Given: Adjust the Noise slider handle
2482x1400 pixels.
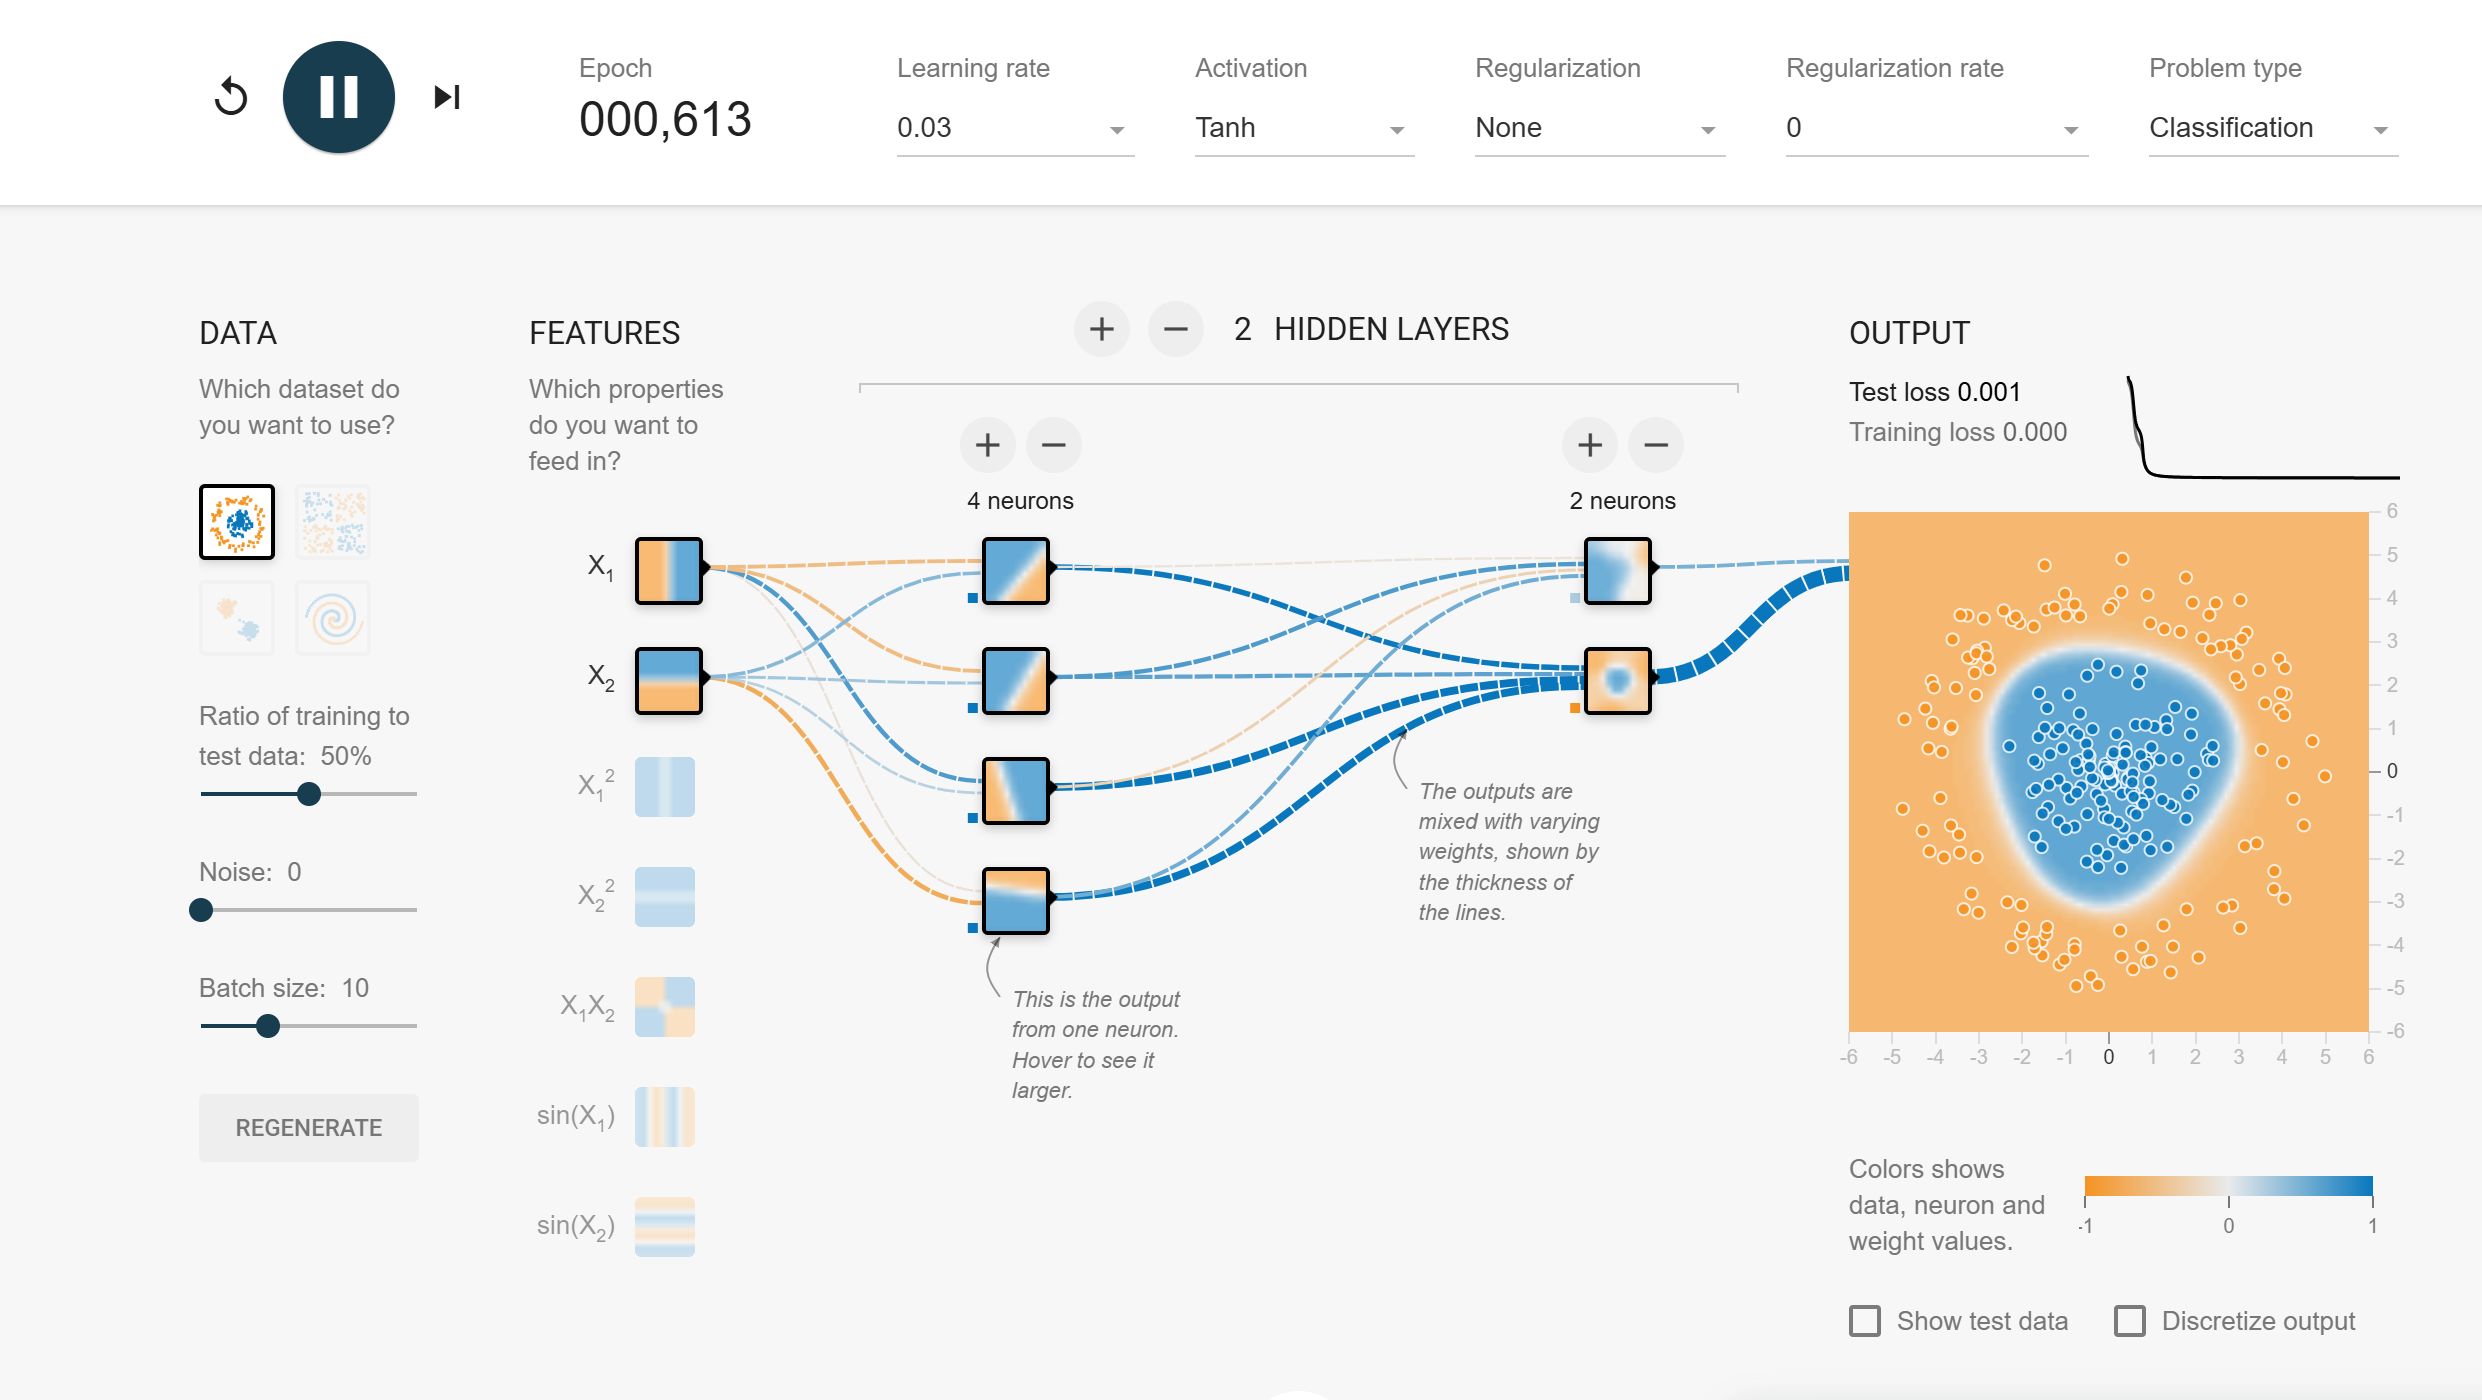Looking at the screenshot, I should pos(201,910).
